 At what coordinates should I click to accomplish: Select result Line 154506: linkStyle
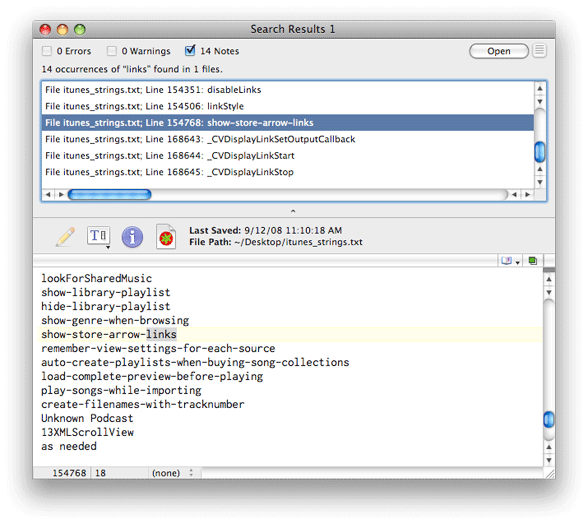click(x=287, y=106)
